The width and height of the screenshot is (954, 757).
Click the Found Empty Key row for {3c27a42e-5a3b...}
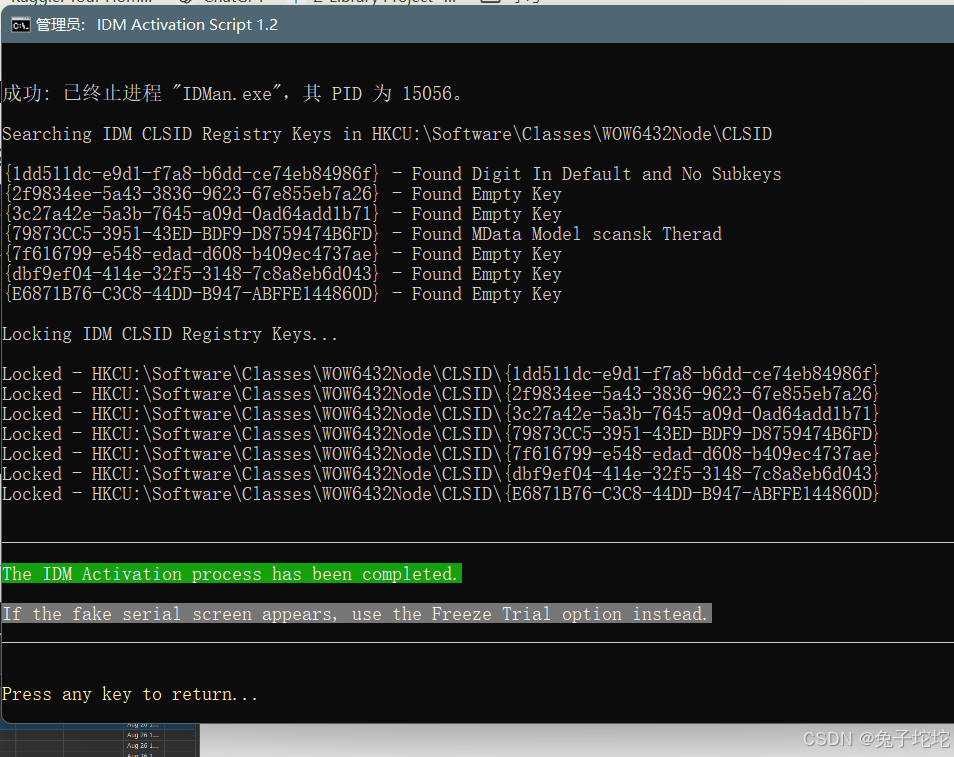pos(282,214)
